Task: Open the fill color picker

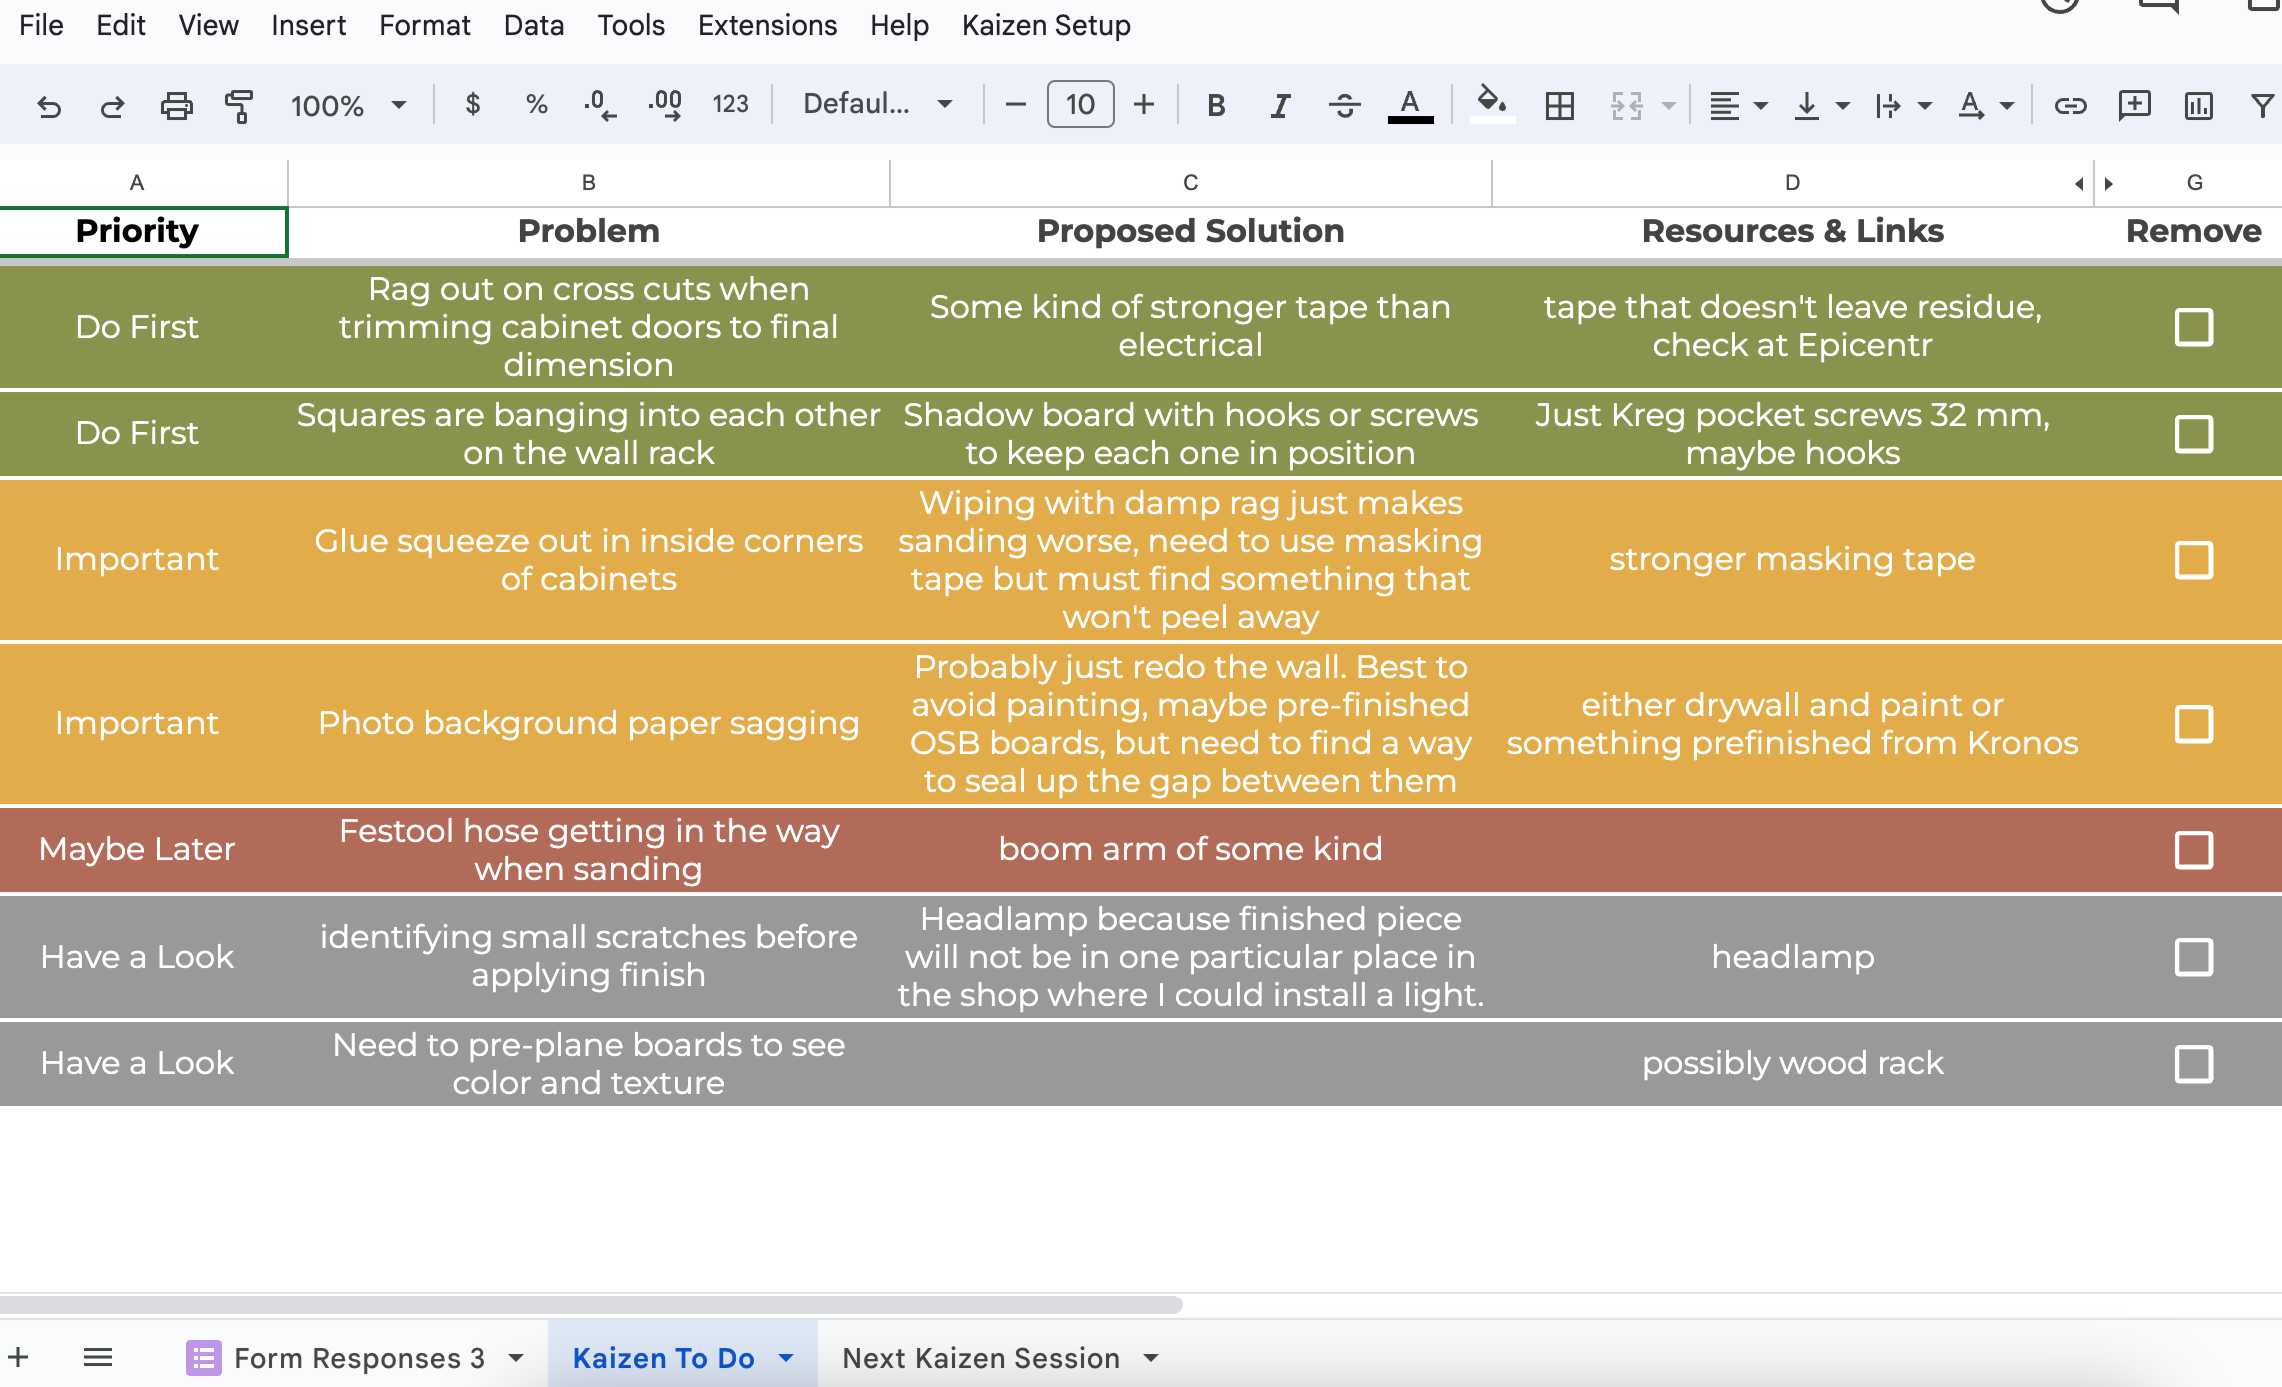Action: click(1491, 103)
